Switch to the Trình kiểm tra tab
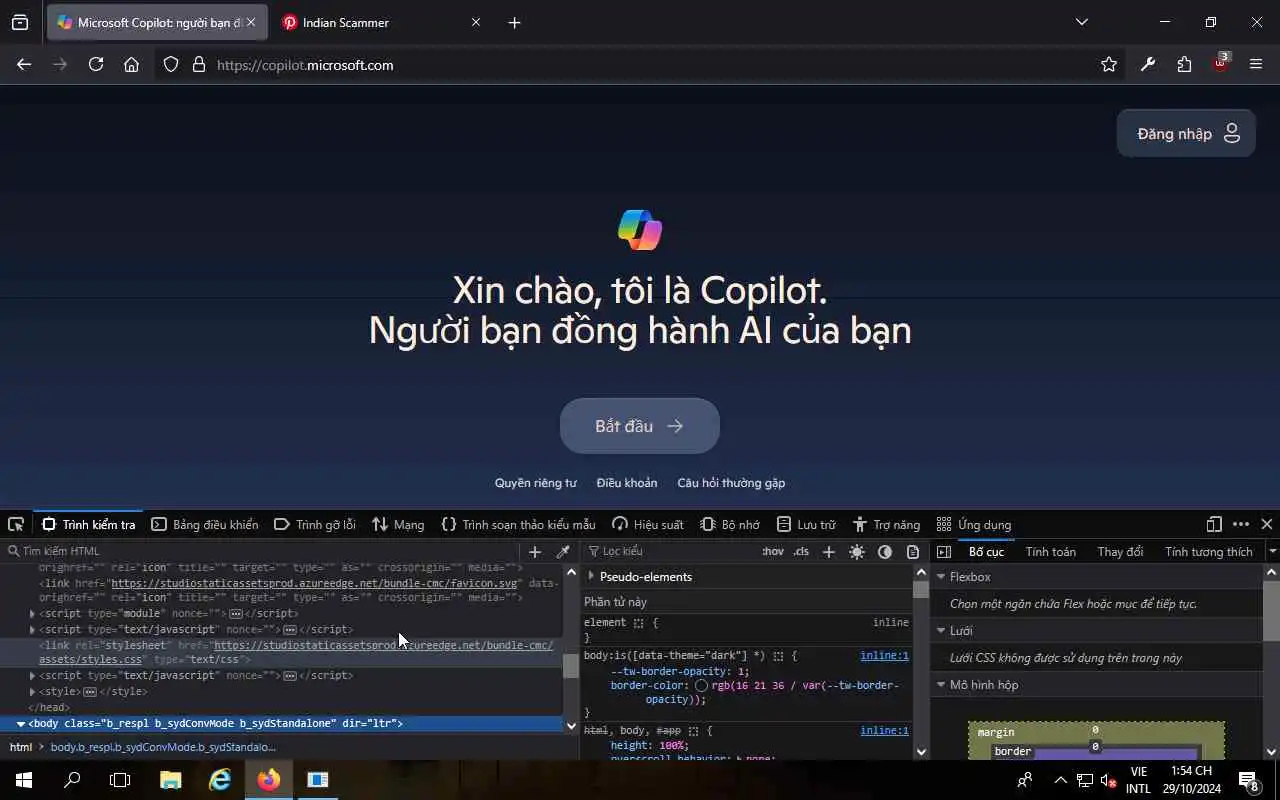 (x=89, y=524)
